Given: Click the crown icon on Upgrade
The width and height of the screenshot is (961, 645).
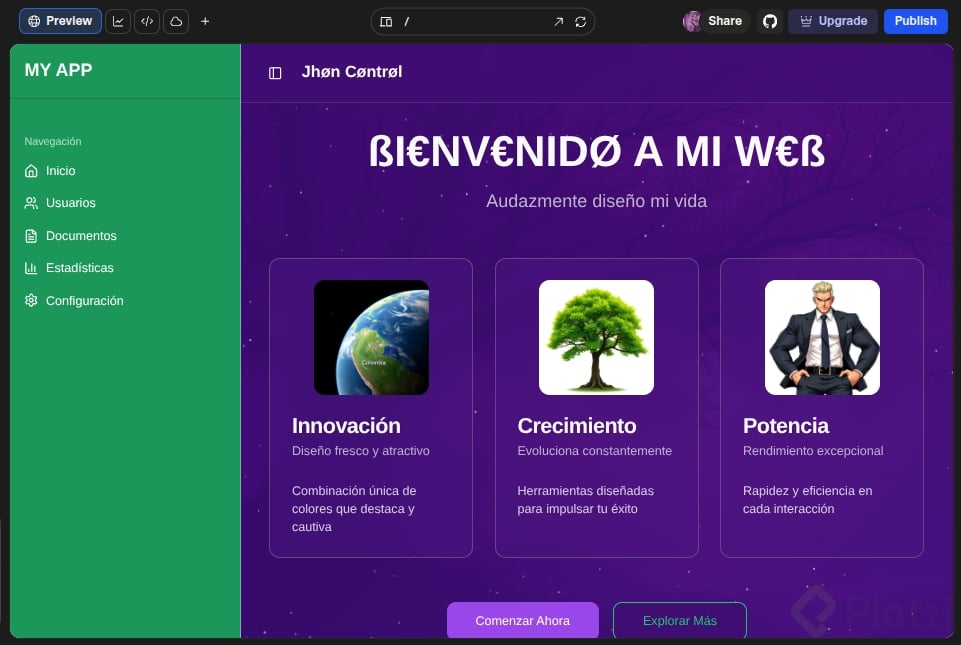Looking at the screenshot, I should click(x=806, y=21).
